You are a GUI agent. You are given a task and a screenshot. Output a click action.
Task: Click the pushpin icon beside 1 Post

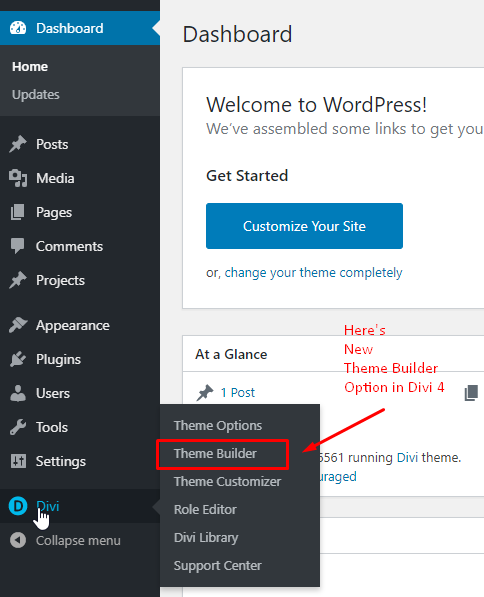[205, 393]
